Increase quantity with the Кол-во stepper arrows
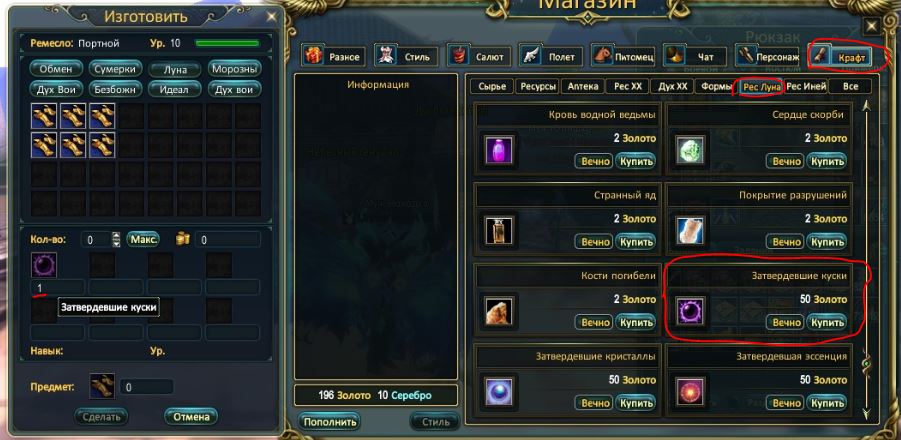The width and height of the screenshot is (901, 440). tap(116, 236)
